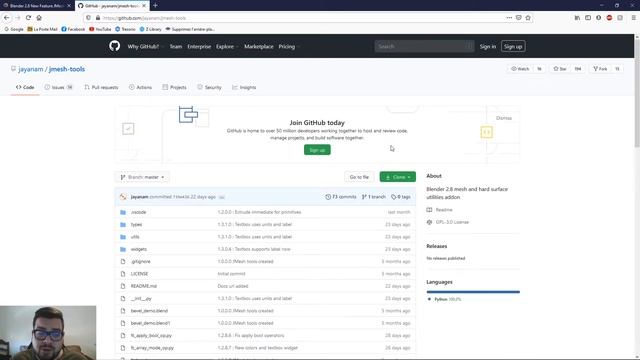Expand the Pricing menu
Image resolution: width=640 pixels, height=360 pixels.
[289, 47]
